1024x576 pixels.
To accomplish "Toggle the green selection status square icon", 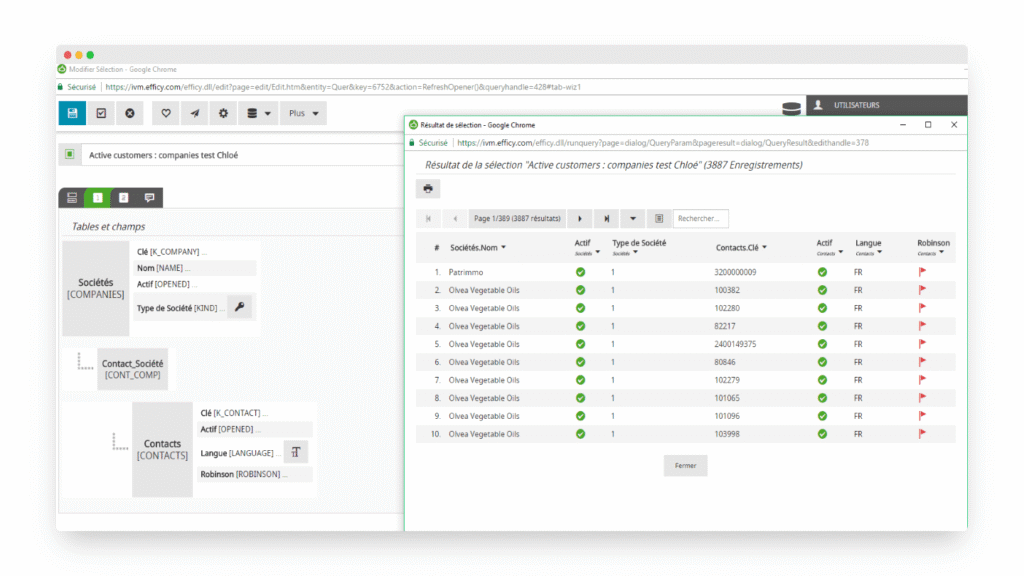I will pos(69,155).
